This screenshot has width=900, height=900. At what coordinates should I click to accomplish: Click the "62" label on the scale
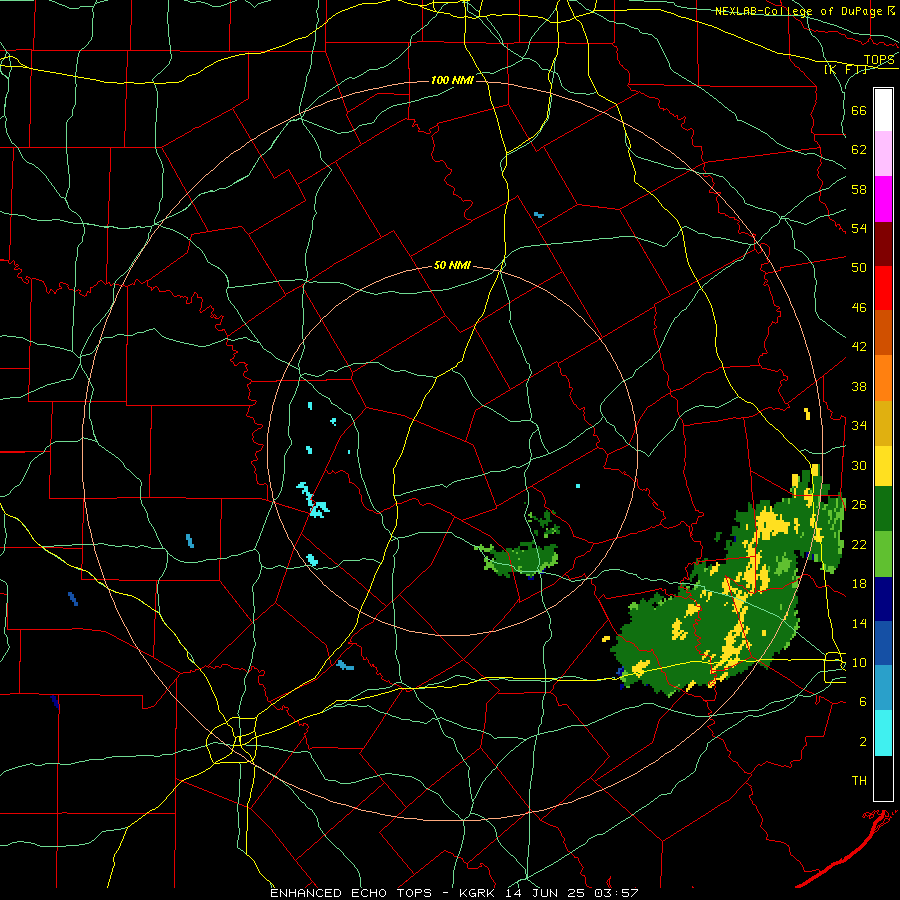pyautogui.click(x=859, y=150)
